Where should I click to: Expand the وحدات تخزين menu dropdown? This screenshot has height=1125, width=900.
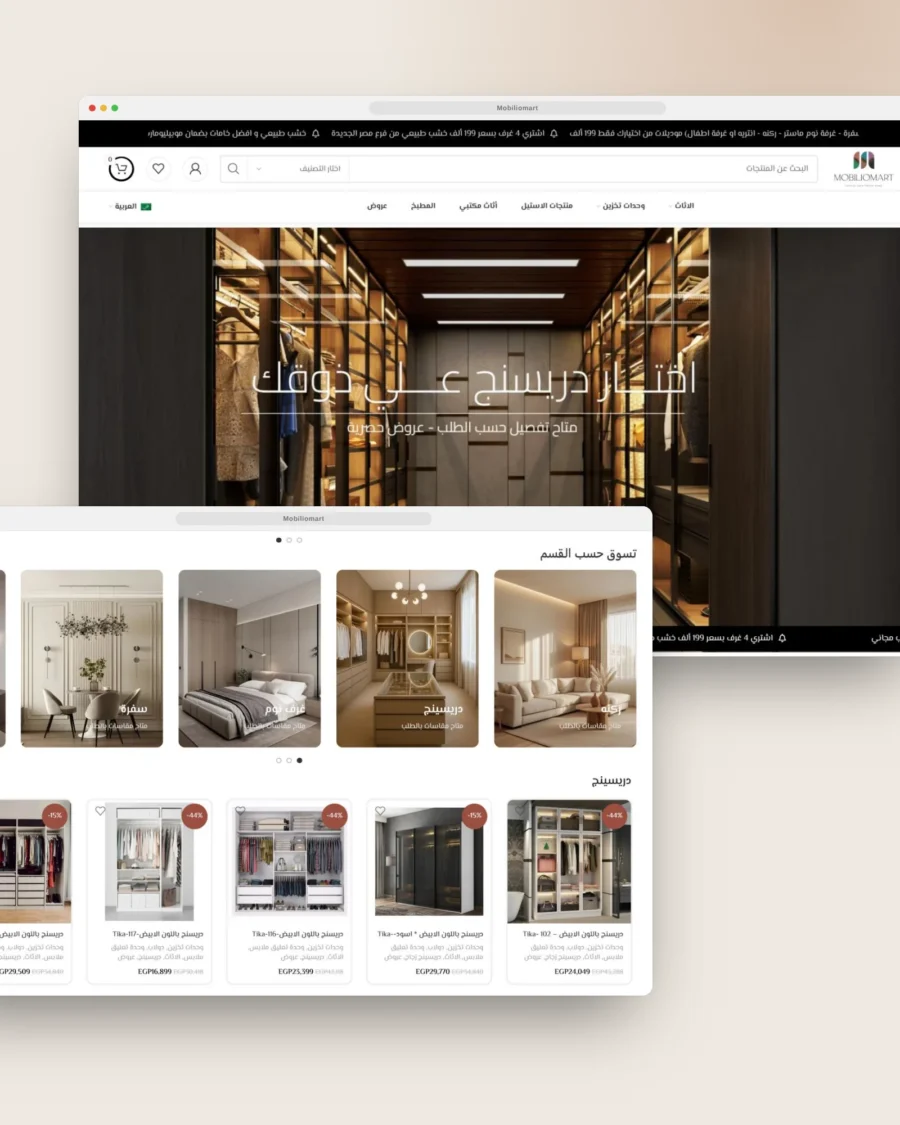click(620, 206)
